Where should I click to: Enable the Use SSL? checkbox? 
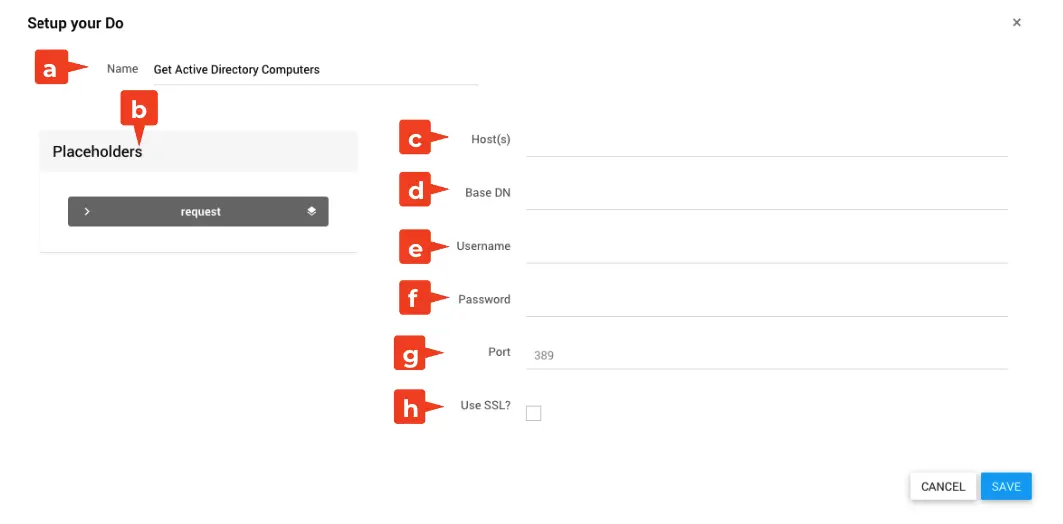(x=533, y=413)
